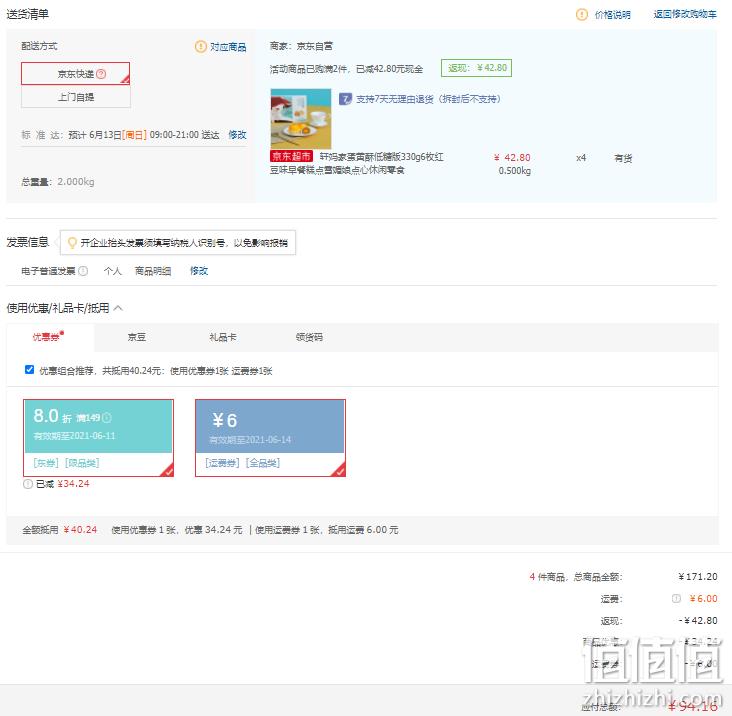Click 修改 next to delivery time

pyautogui.click(x=237, y=135)
